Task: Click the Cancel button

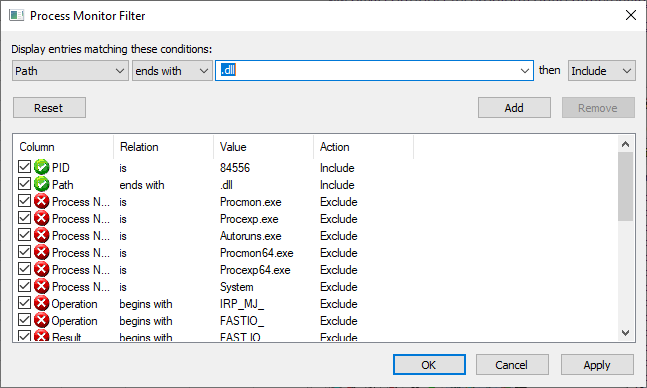Action: click(512, 365)
